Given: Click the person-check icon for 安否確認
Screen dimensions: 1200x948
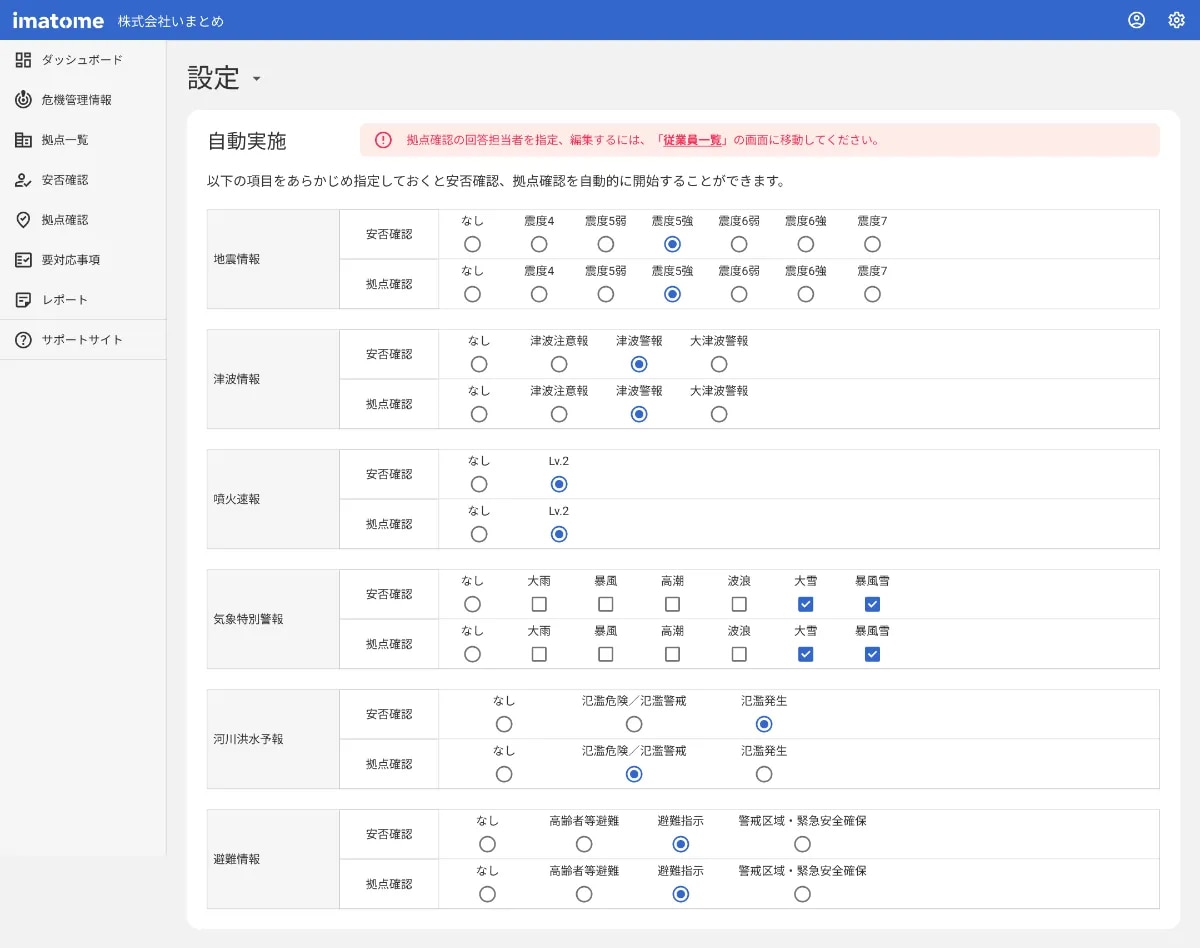Looking at the screenshot, I should 24,180.
